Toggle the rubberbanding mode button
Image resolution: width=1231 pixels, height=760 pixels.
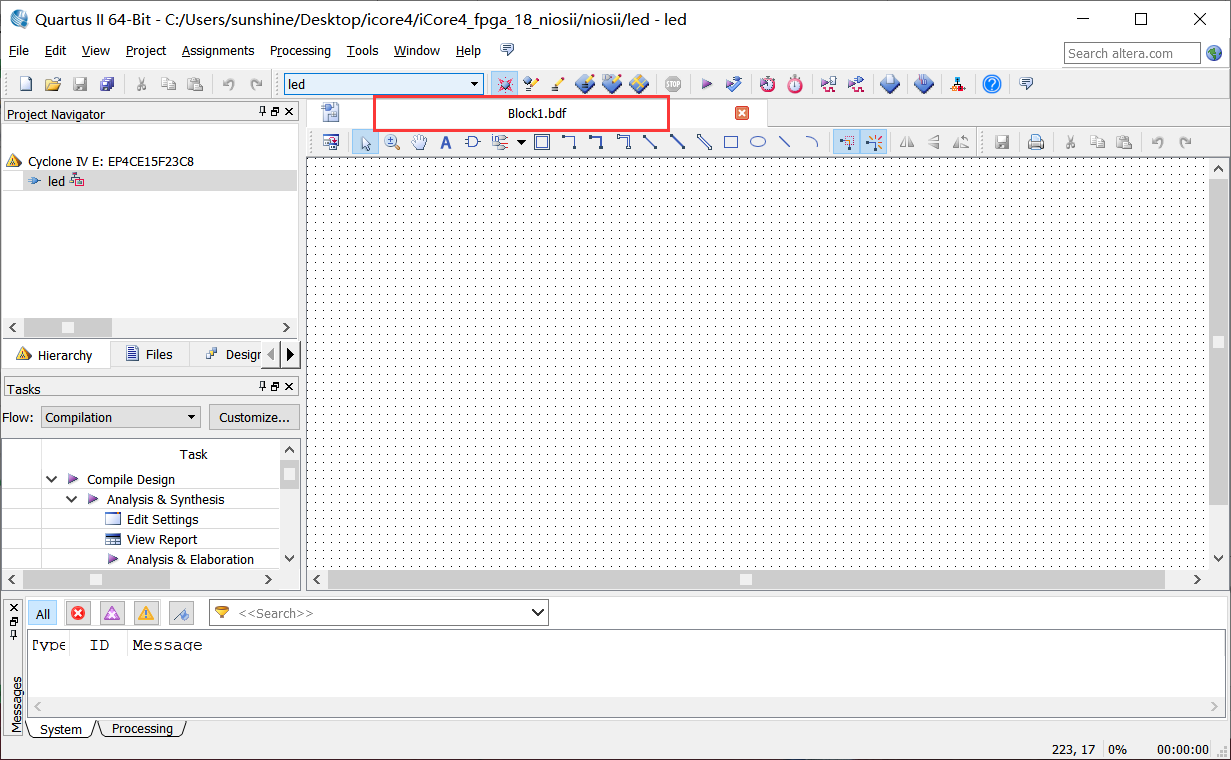(x=873, y=142)
